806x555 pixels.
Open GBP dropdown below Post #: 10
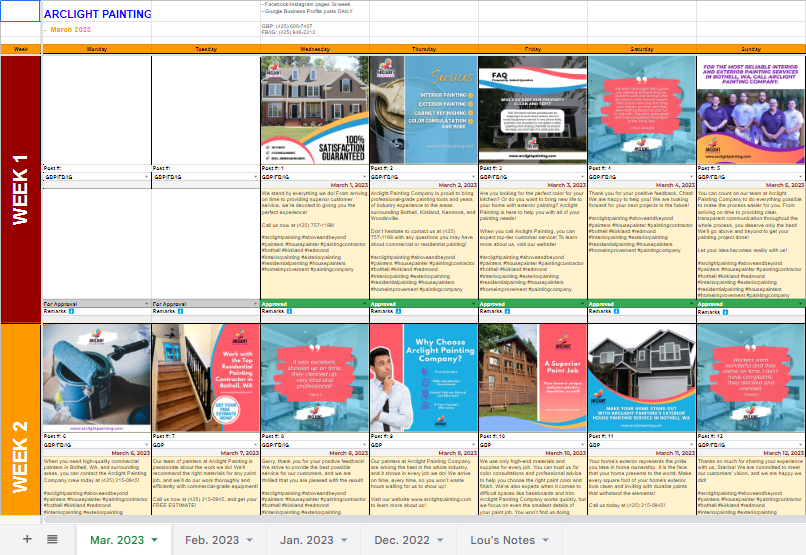(x=582, y=445)
